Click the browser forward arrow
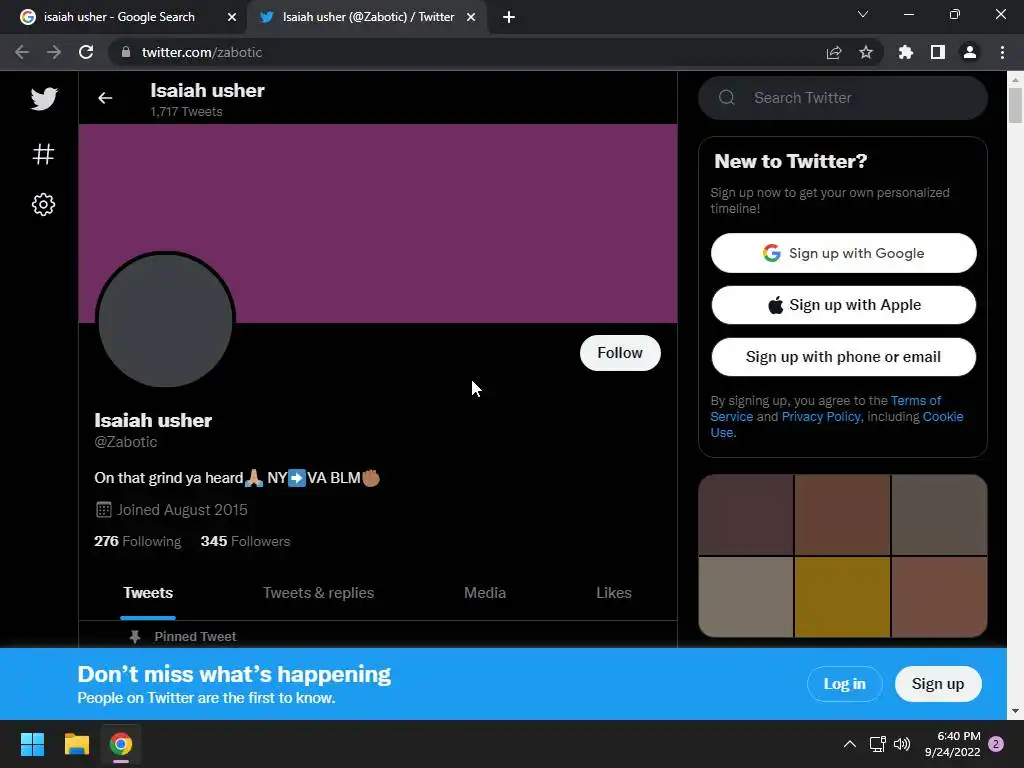Image resolution: width=1024 pixels, height=768 pixels. click(54, 52)
